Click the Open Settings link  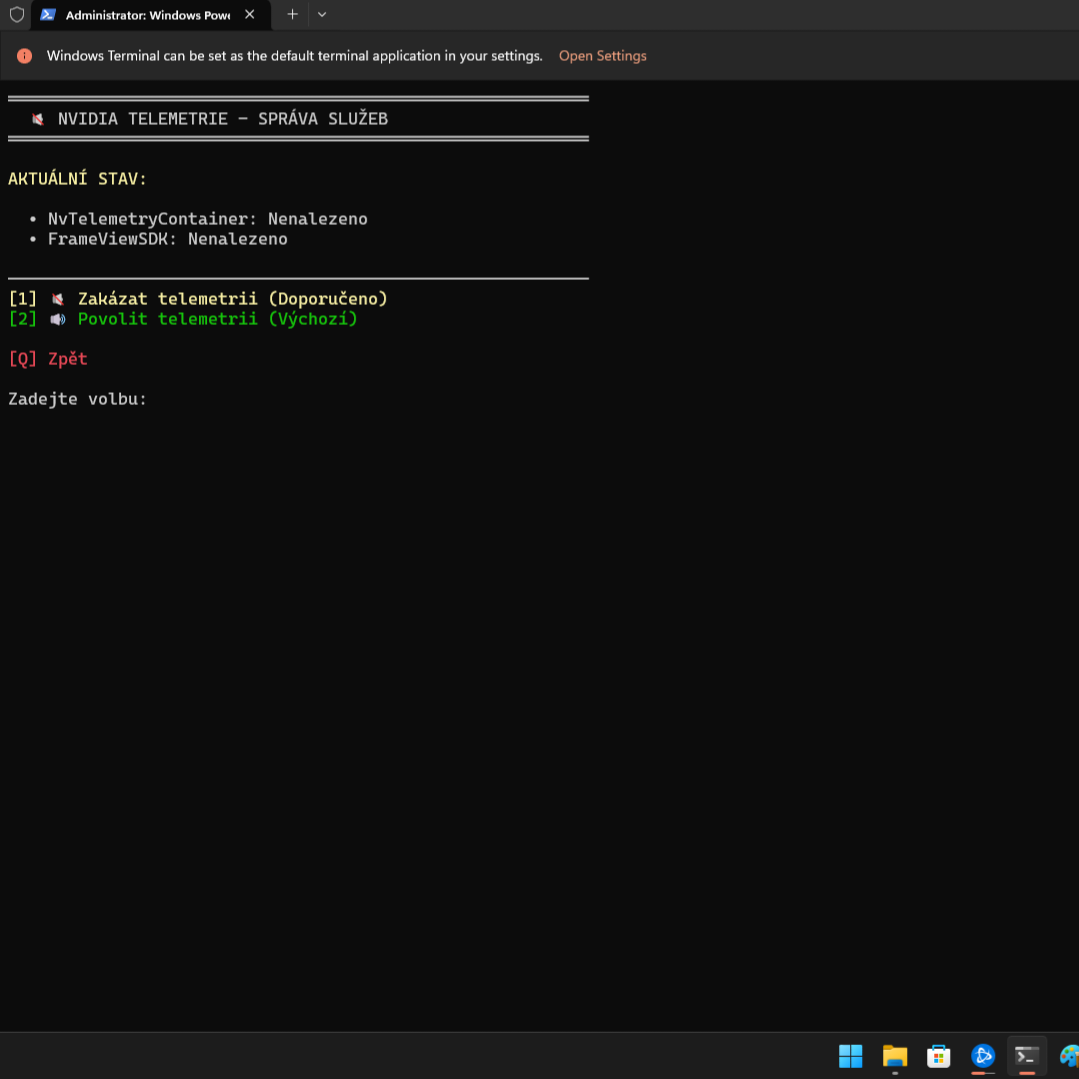tap(602, 56)
